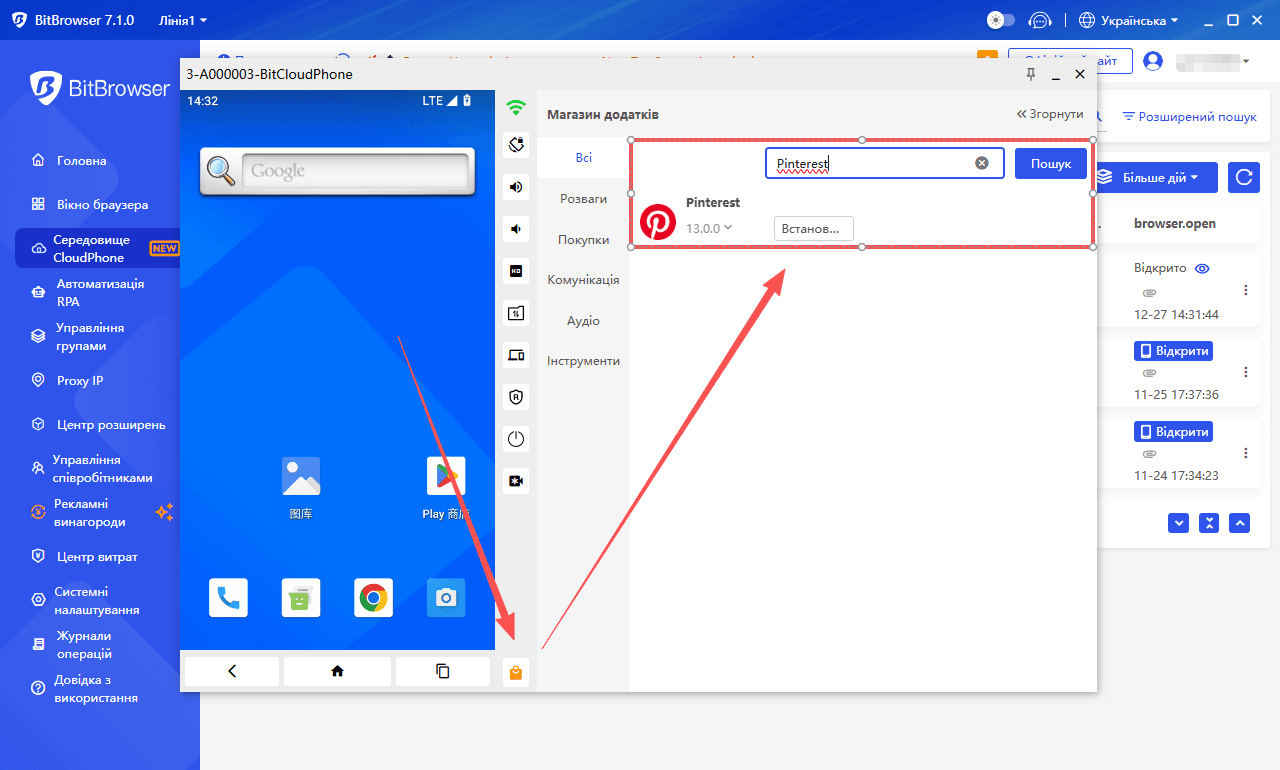
Task: Click Відкрити button in the 11-24 row
Action: click(x=1173, y=432)
